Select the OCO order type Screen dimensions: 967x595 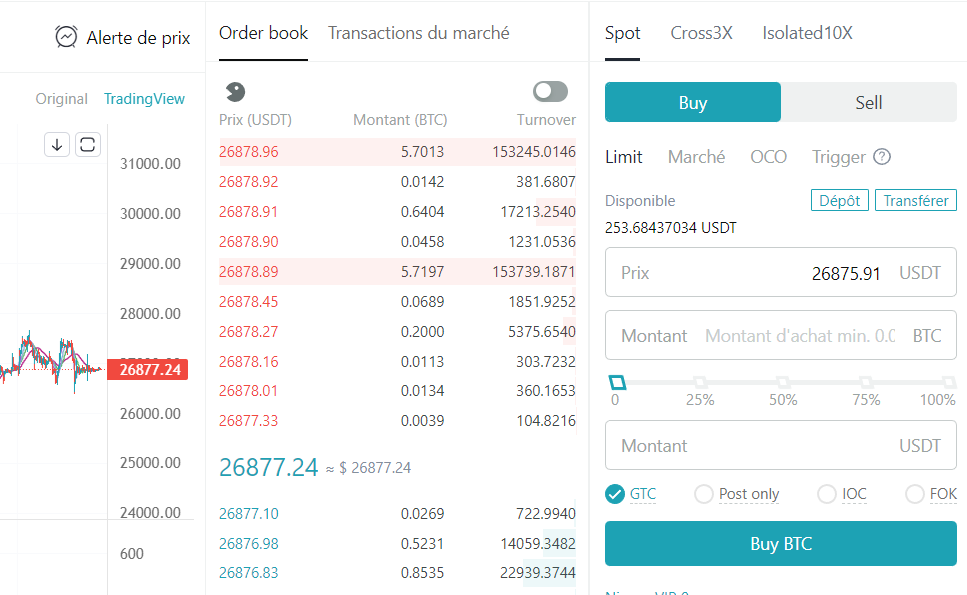[x=768, y=157]
